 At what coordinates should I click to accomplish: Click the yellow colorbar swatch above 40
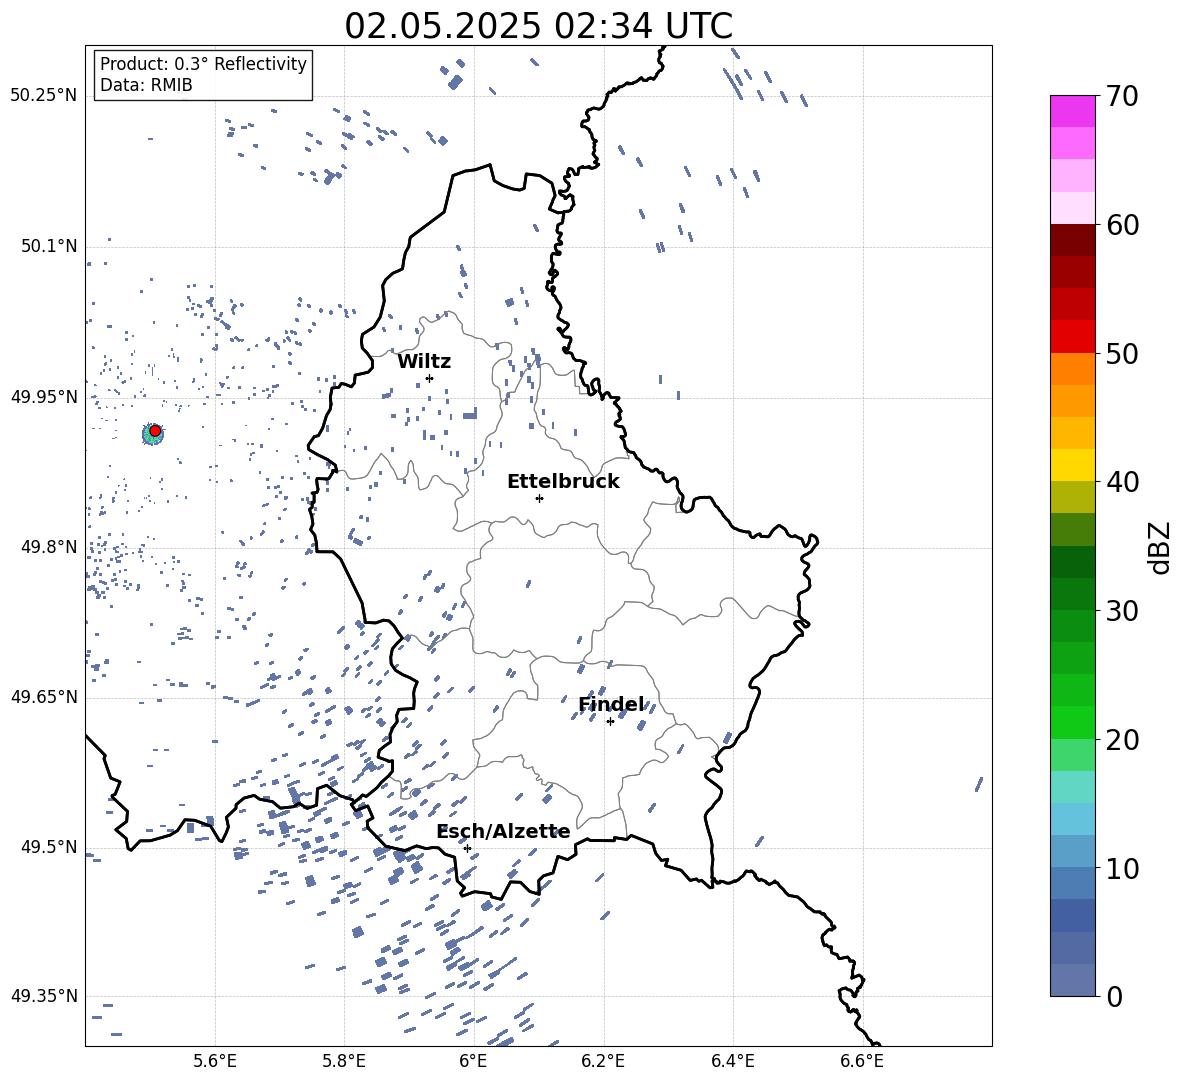pos(1073,465)
